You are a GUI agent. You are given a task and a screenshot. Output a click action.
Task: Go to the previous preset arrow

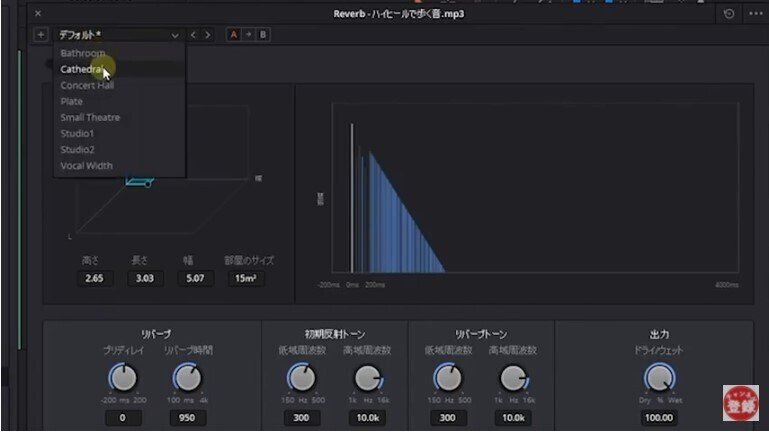[193, 35]
